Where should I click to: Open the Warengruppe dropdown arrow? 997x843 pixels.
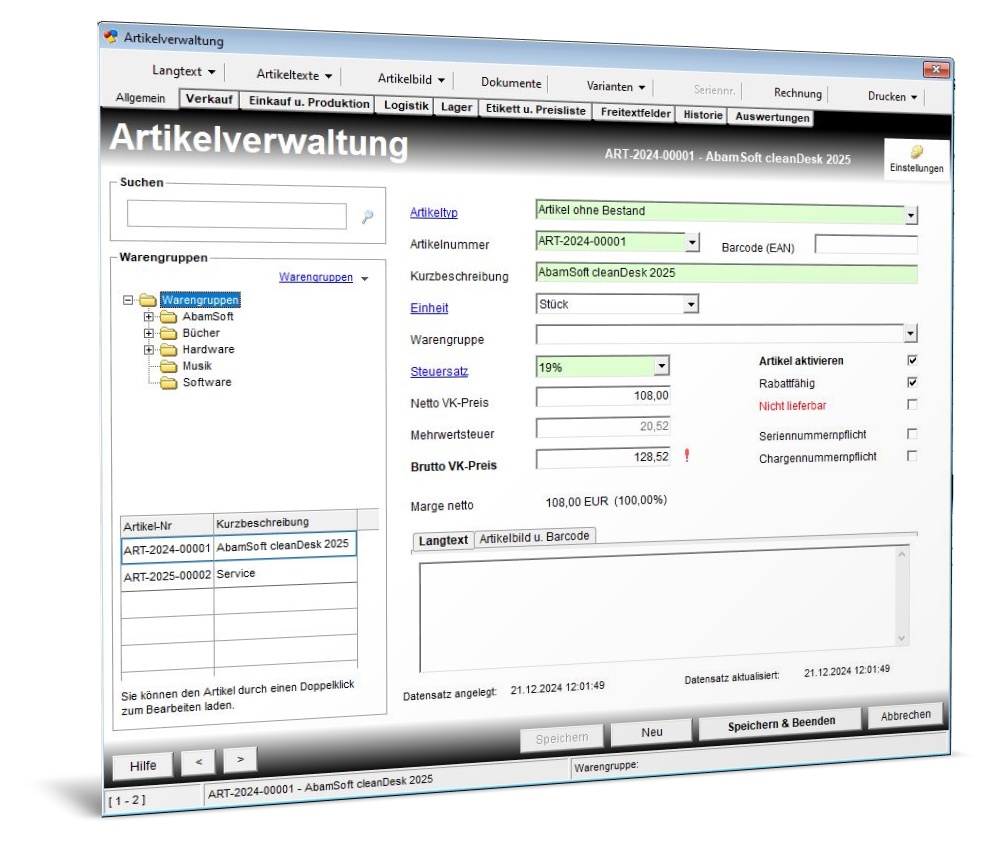911,332
